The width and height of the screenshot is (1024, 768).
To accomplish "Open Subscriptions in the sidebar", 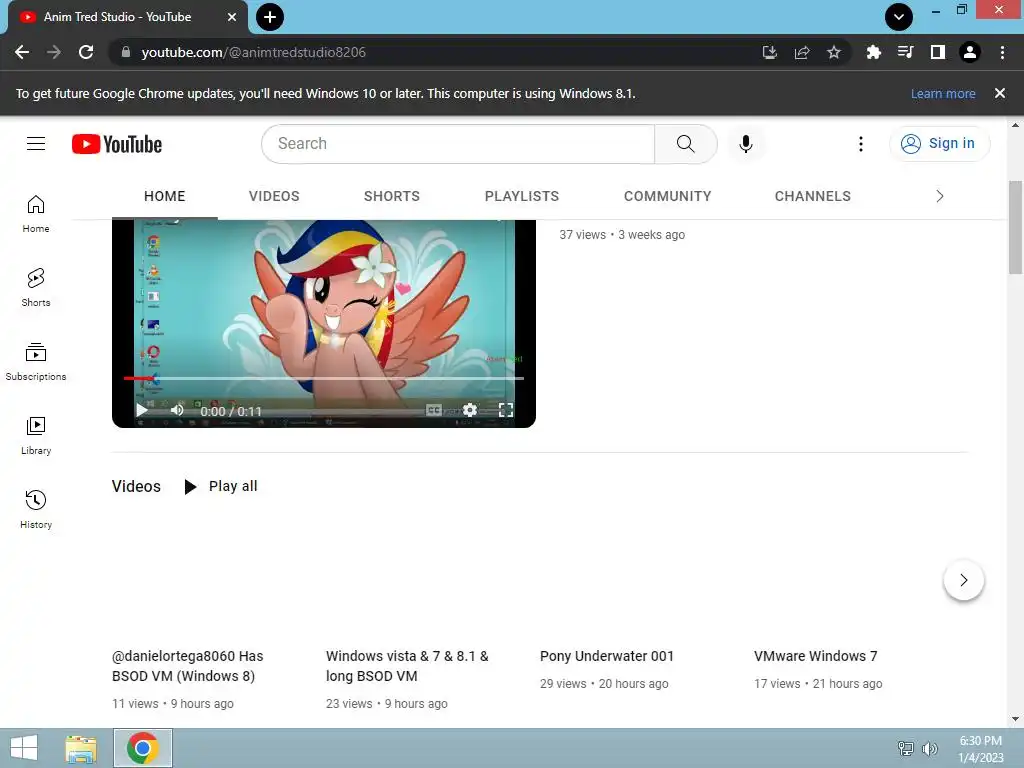I will click(x=36, y=362).
